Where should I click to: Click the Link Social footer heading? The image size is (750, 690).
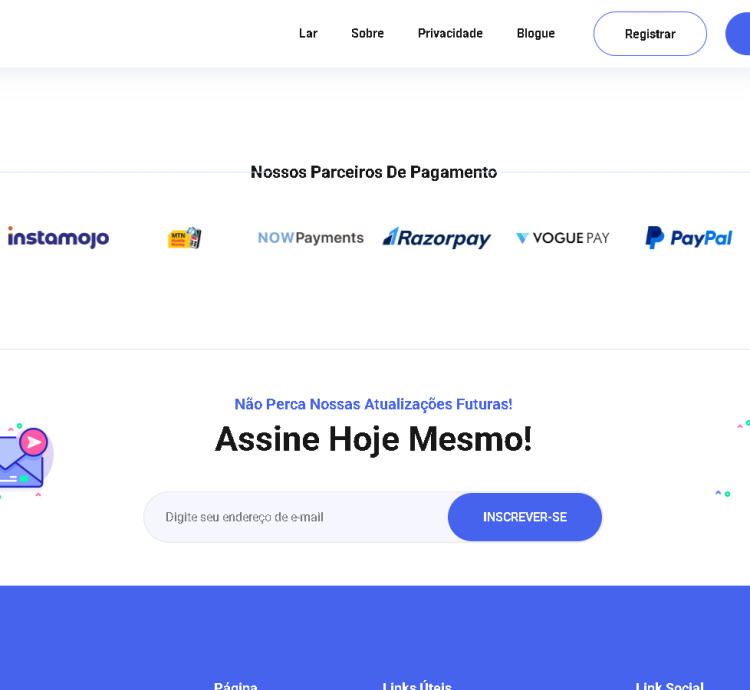[x=670, y=686]
